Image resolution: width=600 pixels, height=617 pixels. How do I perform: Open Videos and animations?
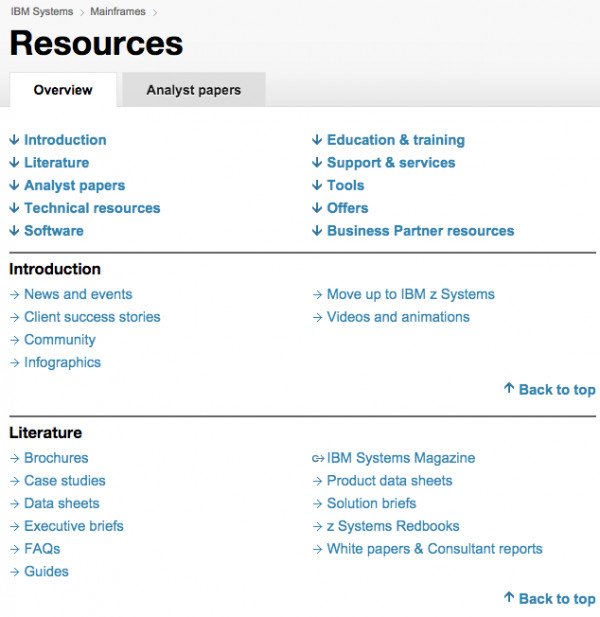398,317
